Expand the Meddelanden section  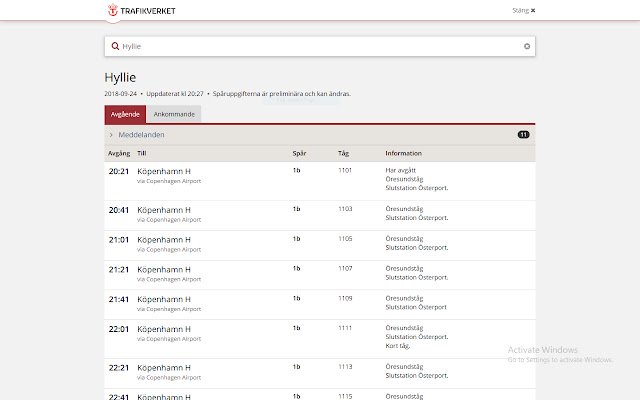tap(320, 135)
